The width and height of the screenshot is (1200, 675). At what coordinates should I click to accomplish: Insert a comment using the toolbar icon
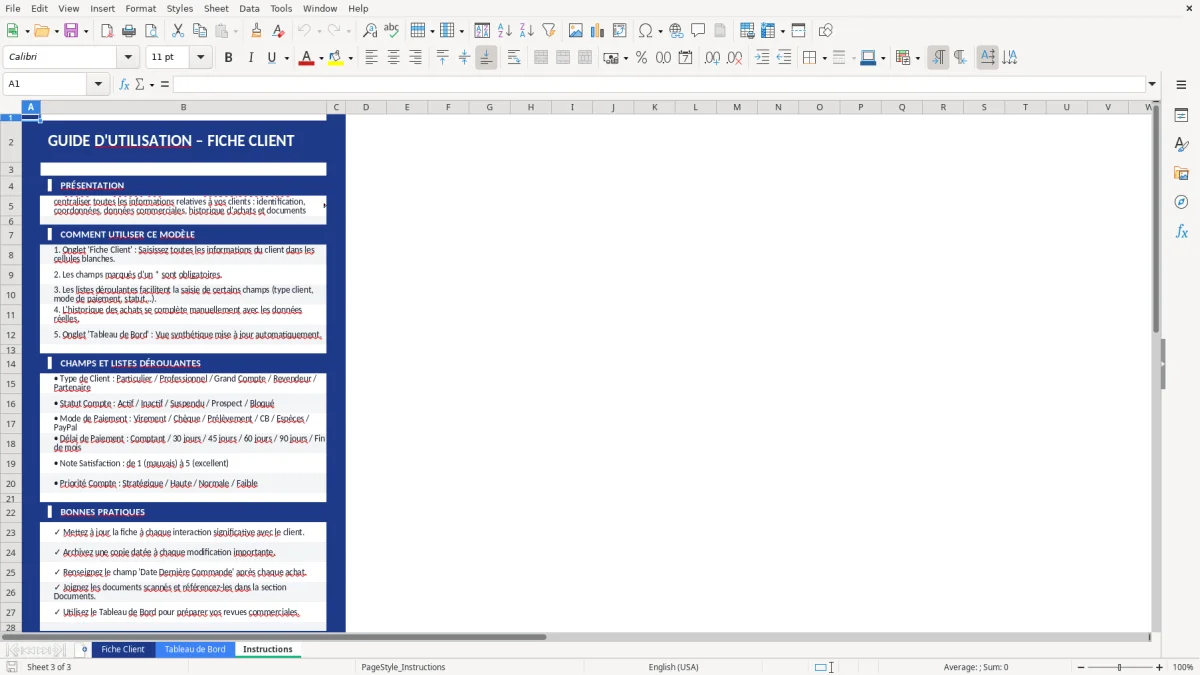coord(699,30)
